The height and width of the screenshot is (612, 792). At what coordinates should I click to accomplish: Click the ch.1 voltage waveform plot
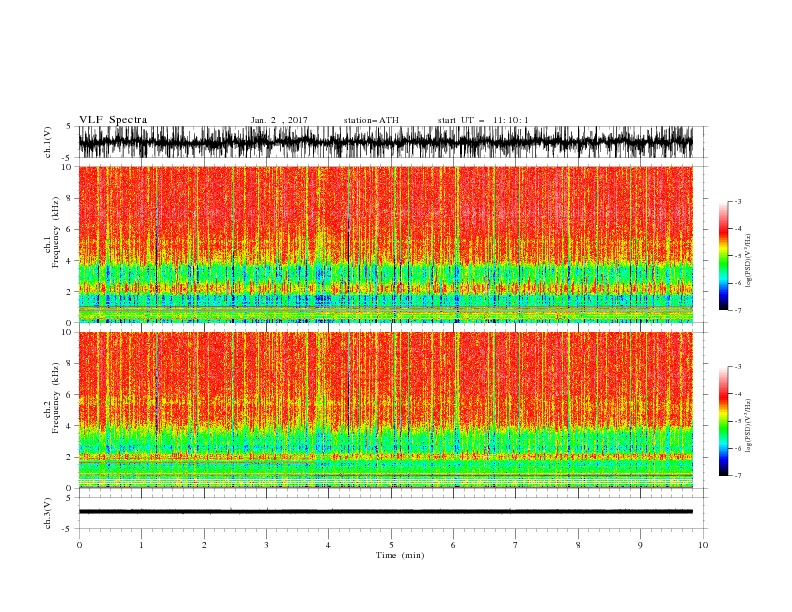tap(385, 142)
